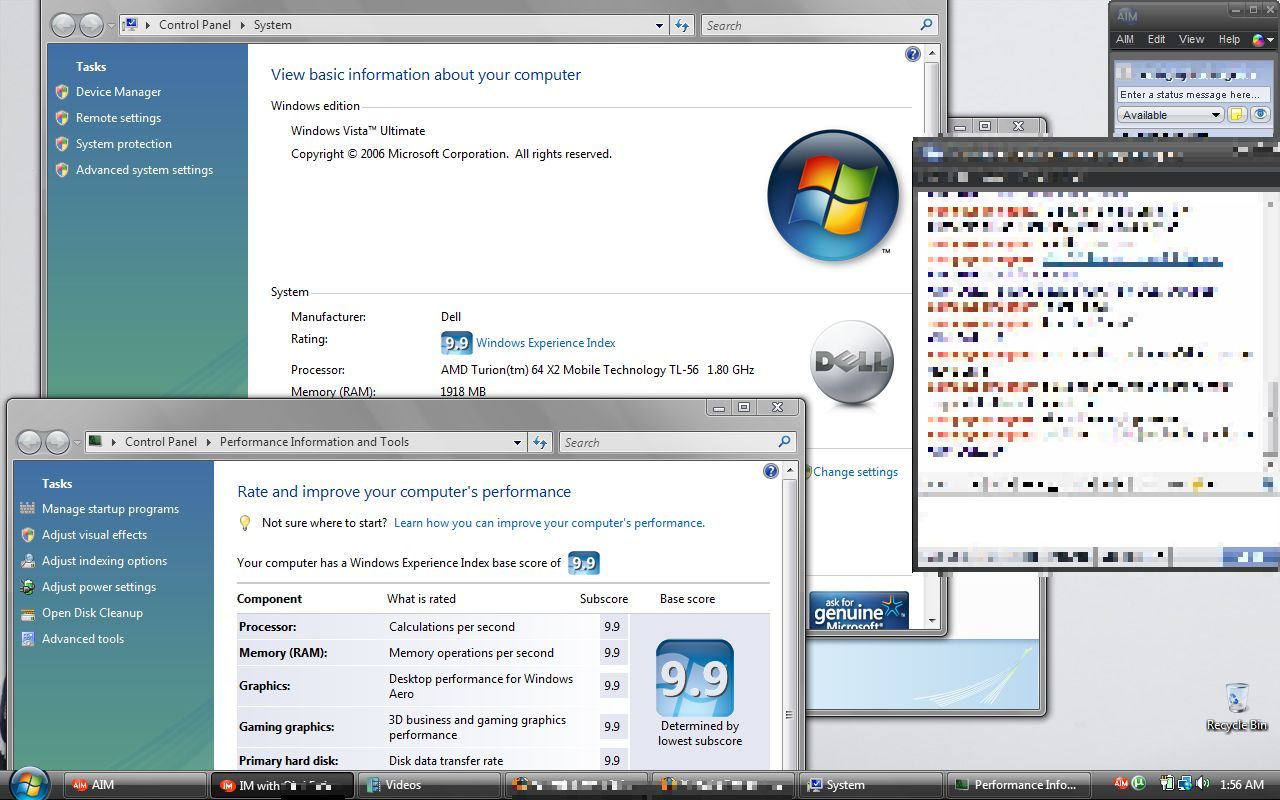Click the 9.9 rating badge in System window
Image resolution: width=1280 pixels, height=800 pixels.
(x=456, y=343)
